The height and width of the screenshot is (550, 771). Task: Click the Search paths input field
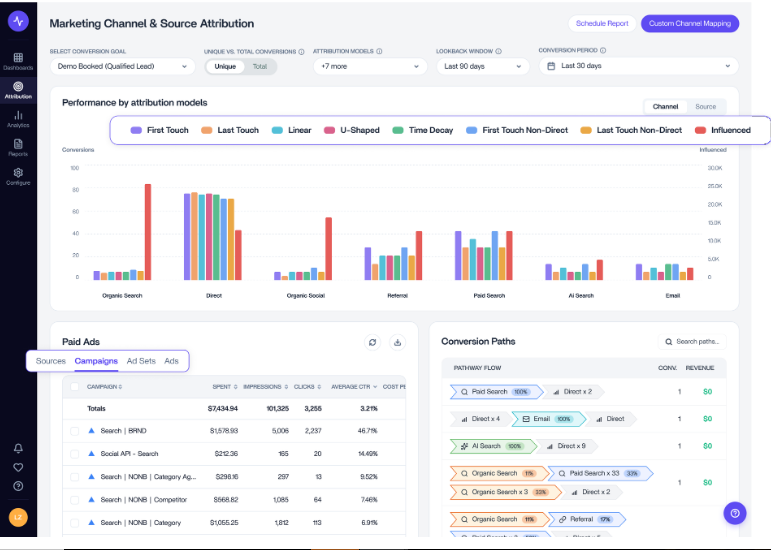(x=692, y=342)
